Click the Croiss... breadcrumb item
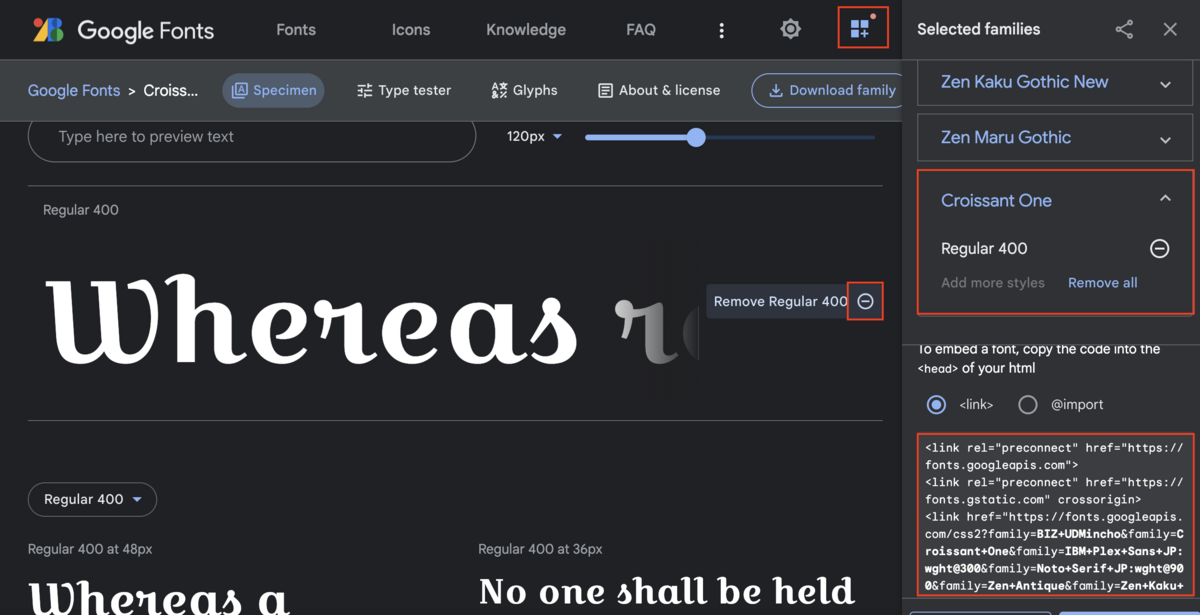 coord(171,90)
